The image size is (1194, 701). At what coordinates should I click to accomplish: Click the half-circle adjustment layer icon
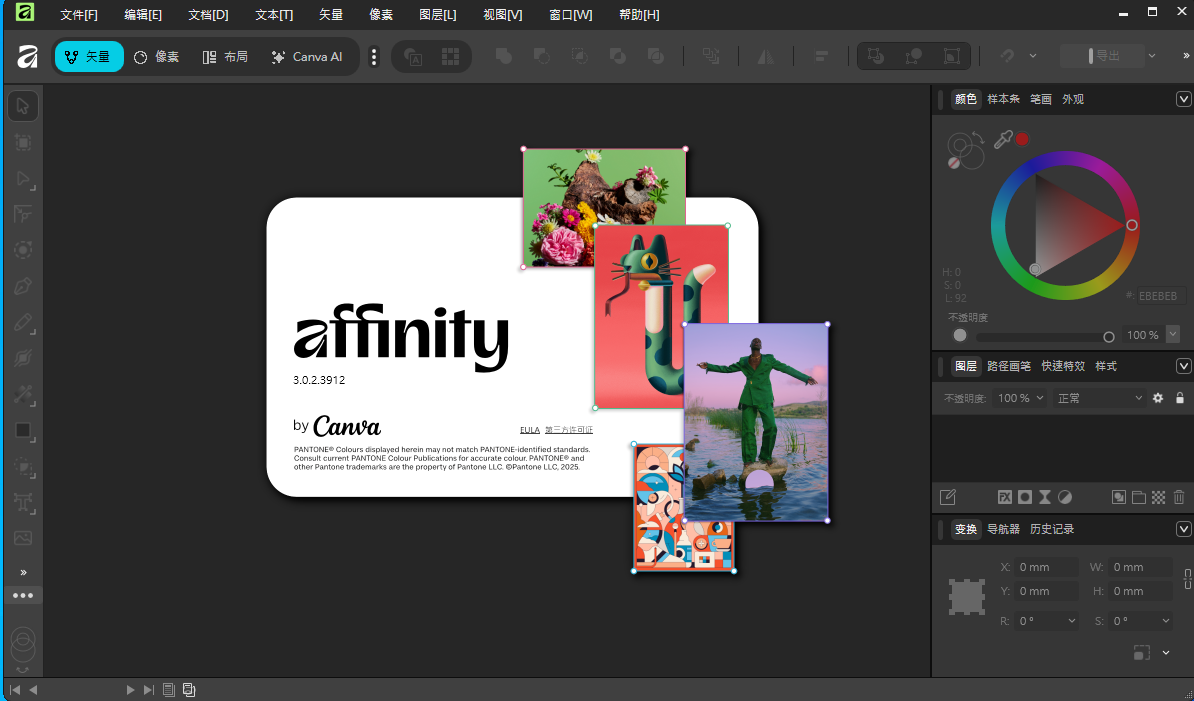1065,497
